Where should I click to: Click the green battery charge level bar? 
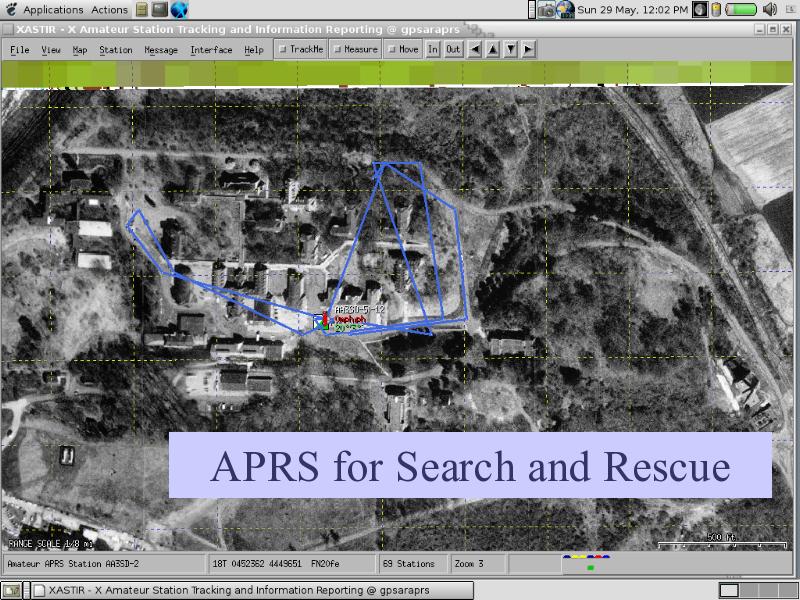[x=741, y=10]
